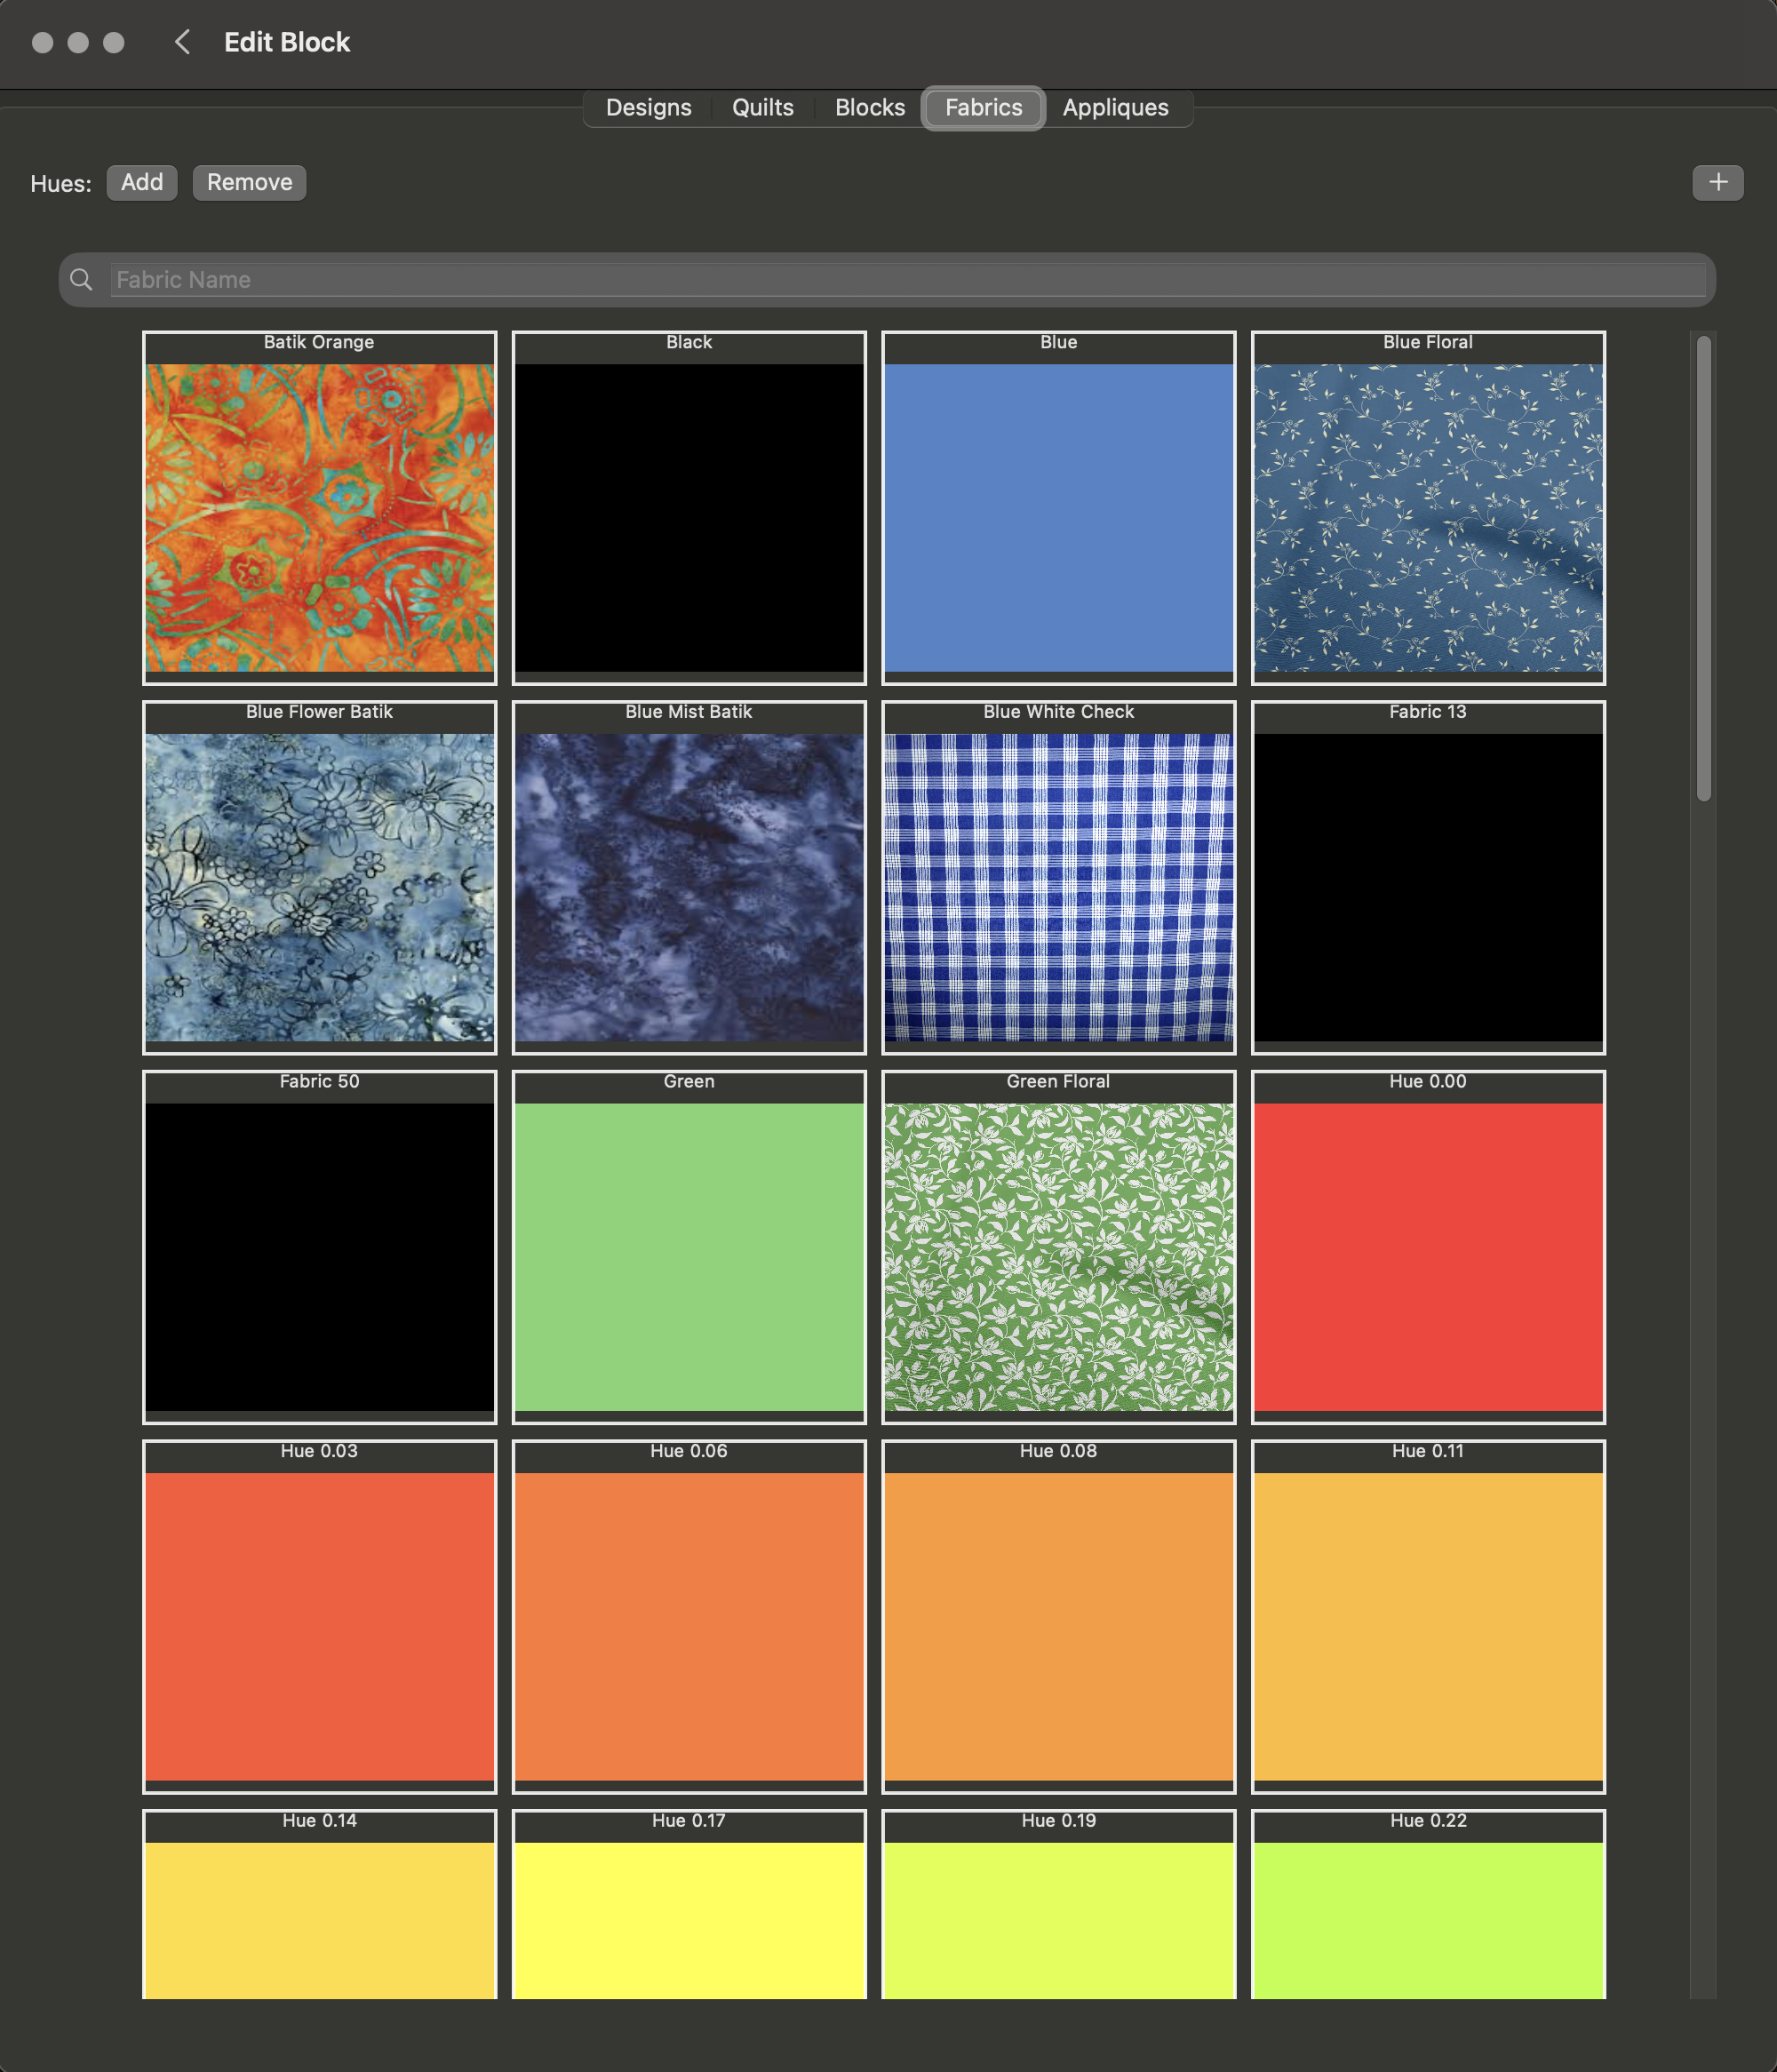Viewport: 1777px width, 2072px height.
Task: Pick the Green solid fabric
Action: (x=689, y=1247)
